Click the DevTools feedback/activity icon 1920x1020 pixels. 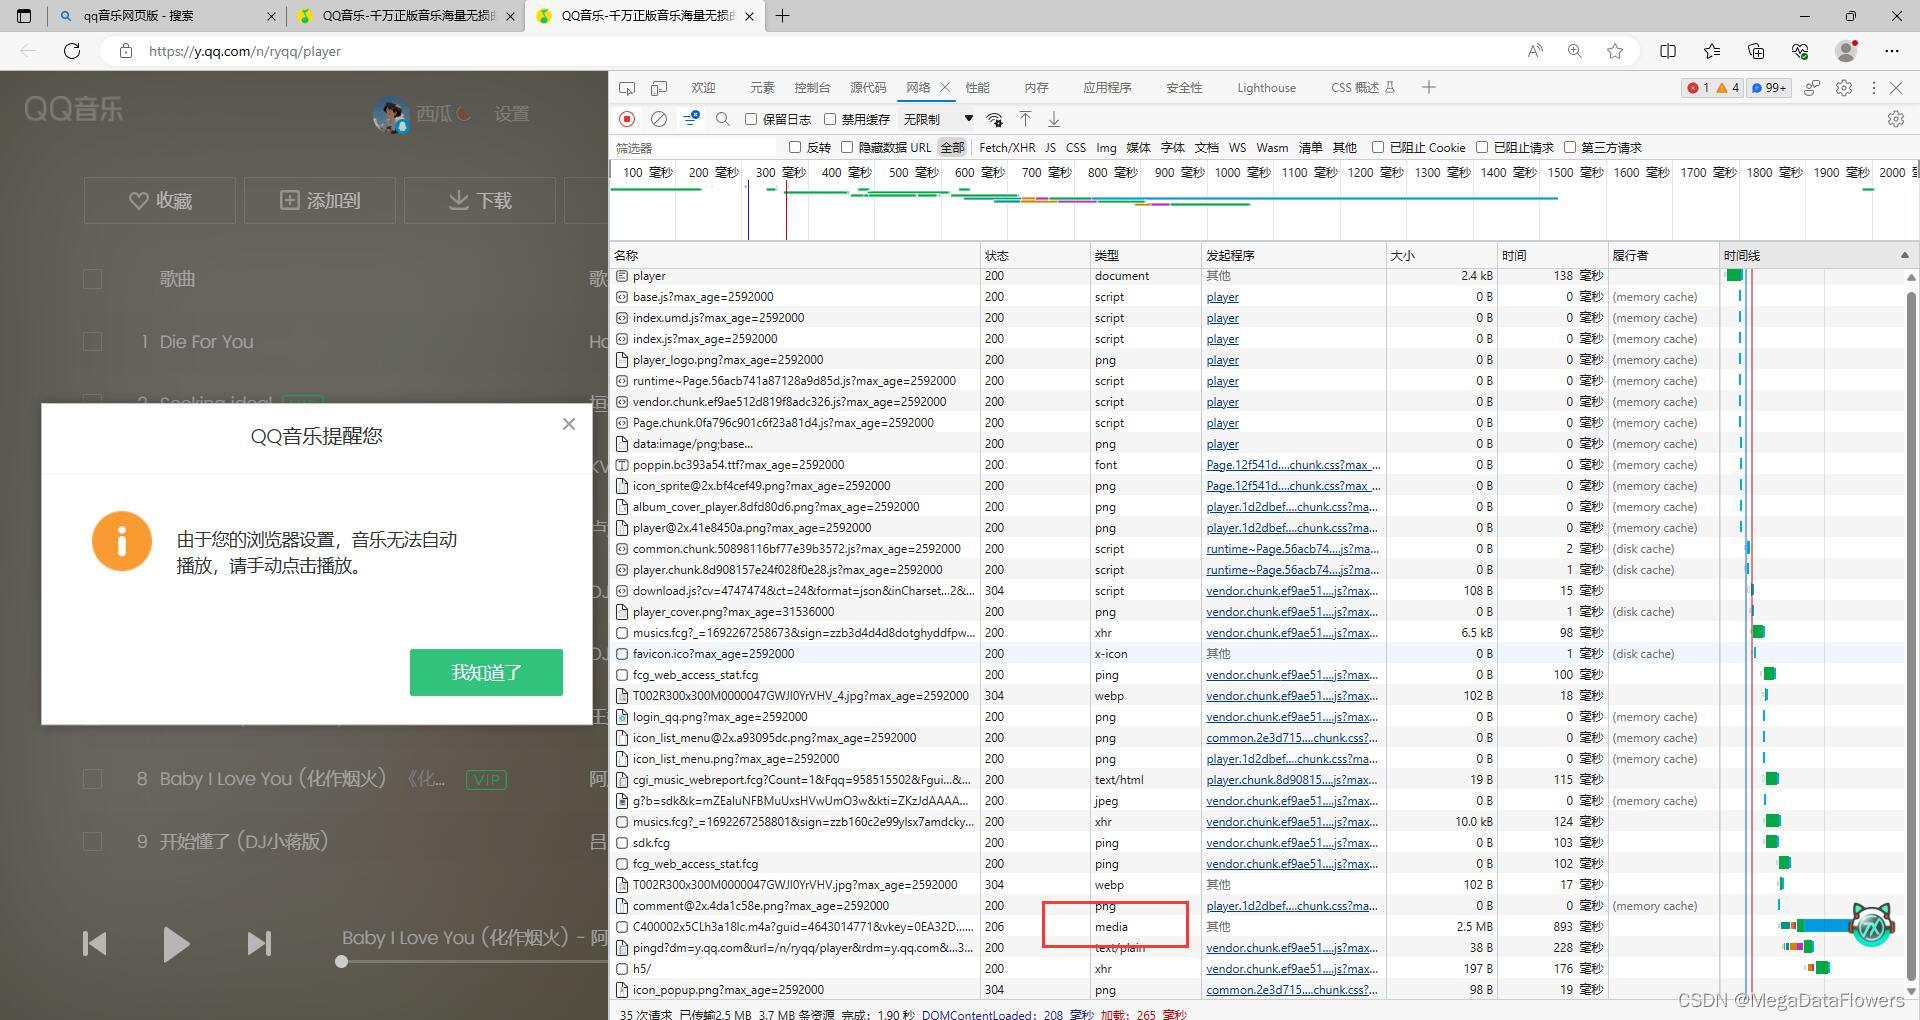(x=1812, y=88)
